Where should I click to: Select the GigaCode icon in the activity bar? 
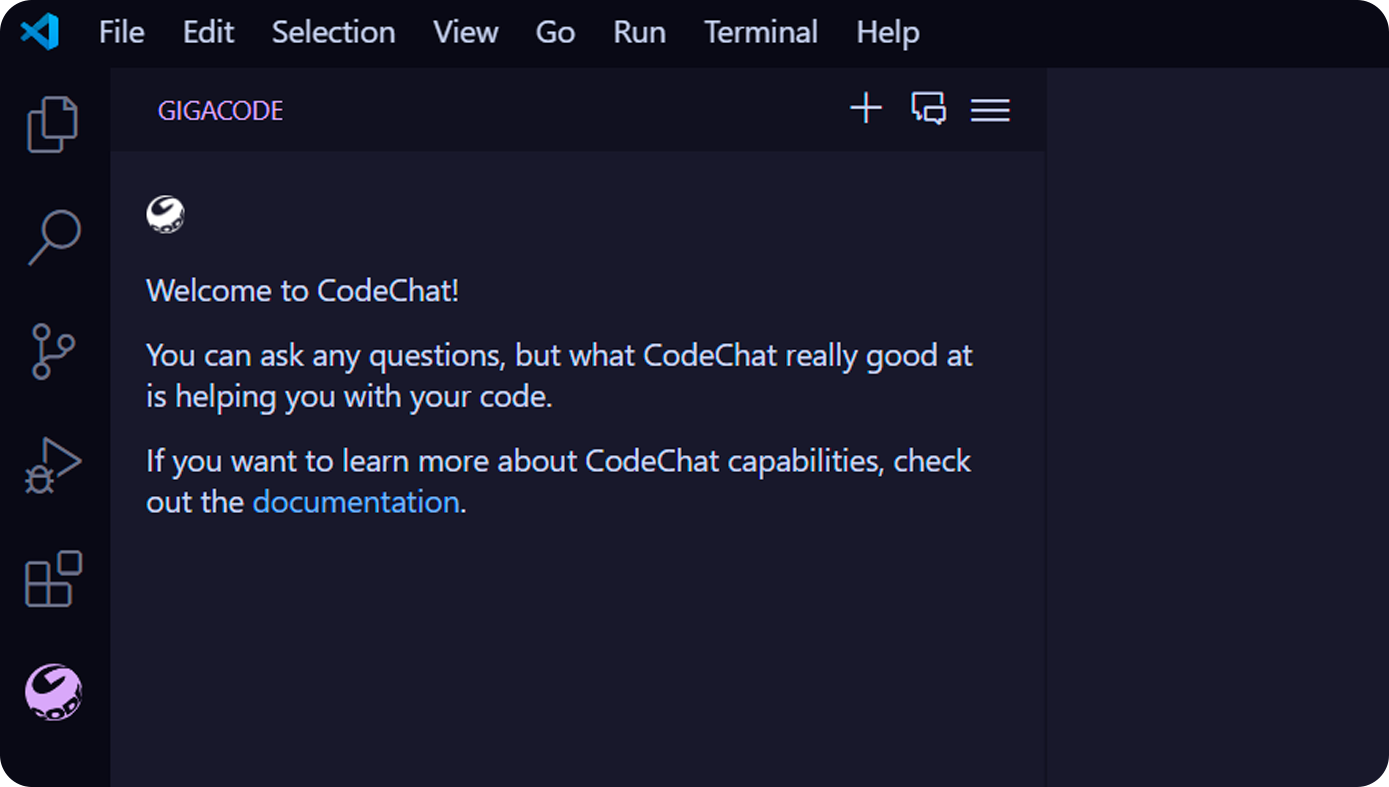tap(53, 692)
